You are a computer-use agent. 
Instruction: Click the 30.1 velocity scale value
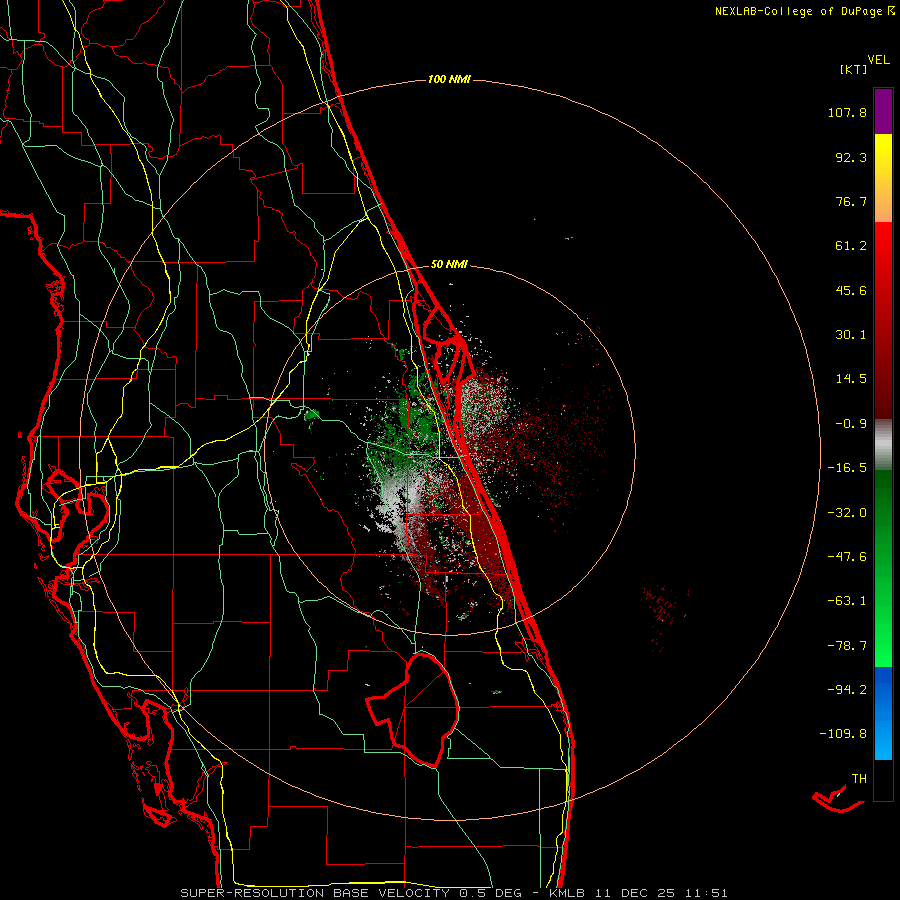tap(851, 335)
